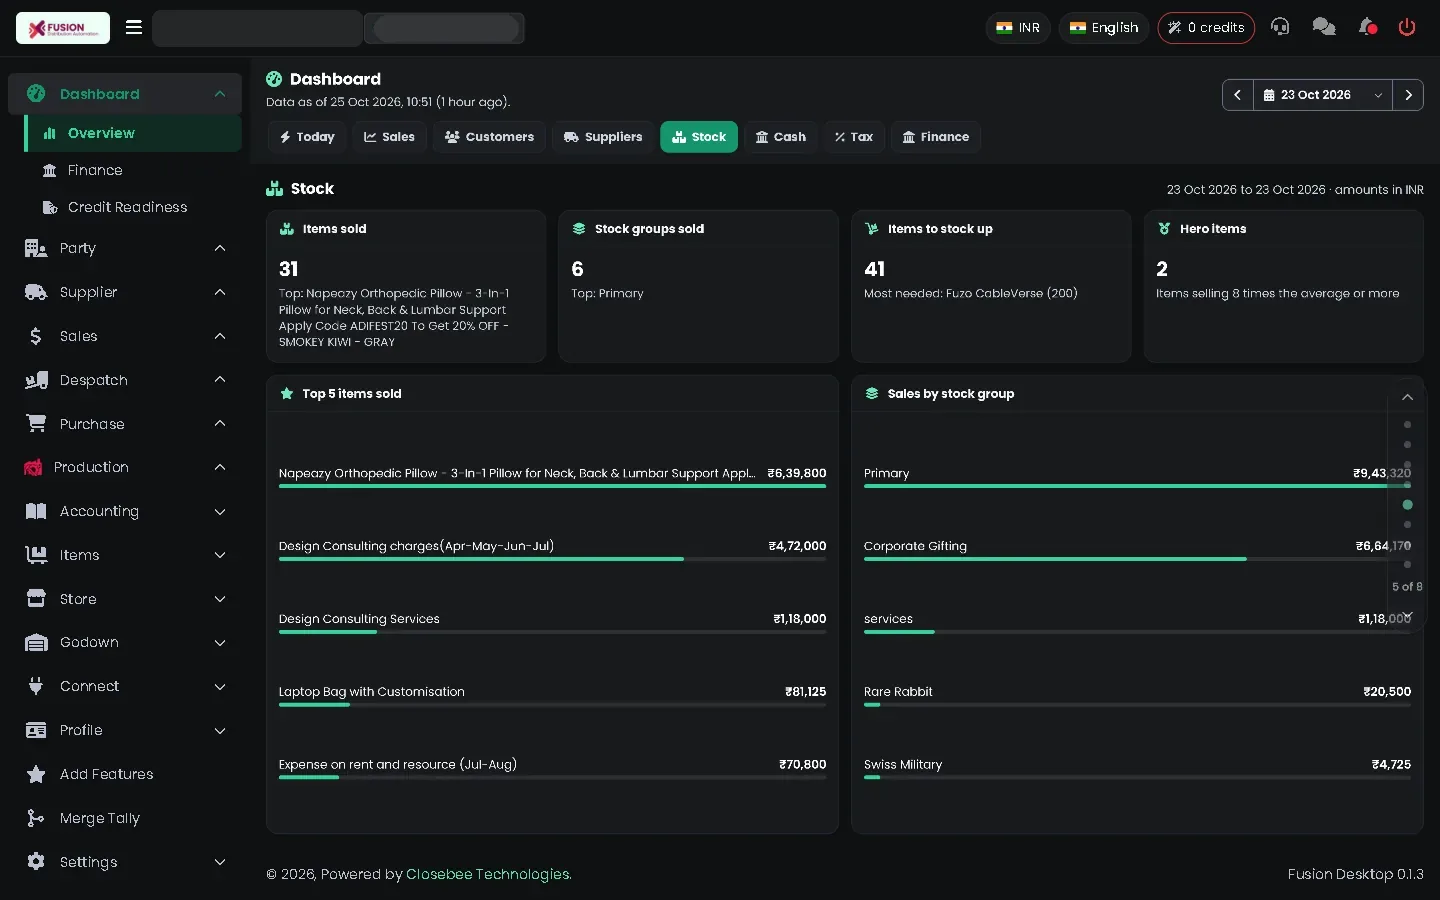Viewport: 1440px width, 900px height.
Task: Expand the Party menu
Action: tap(125, 248)
